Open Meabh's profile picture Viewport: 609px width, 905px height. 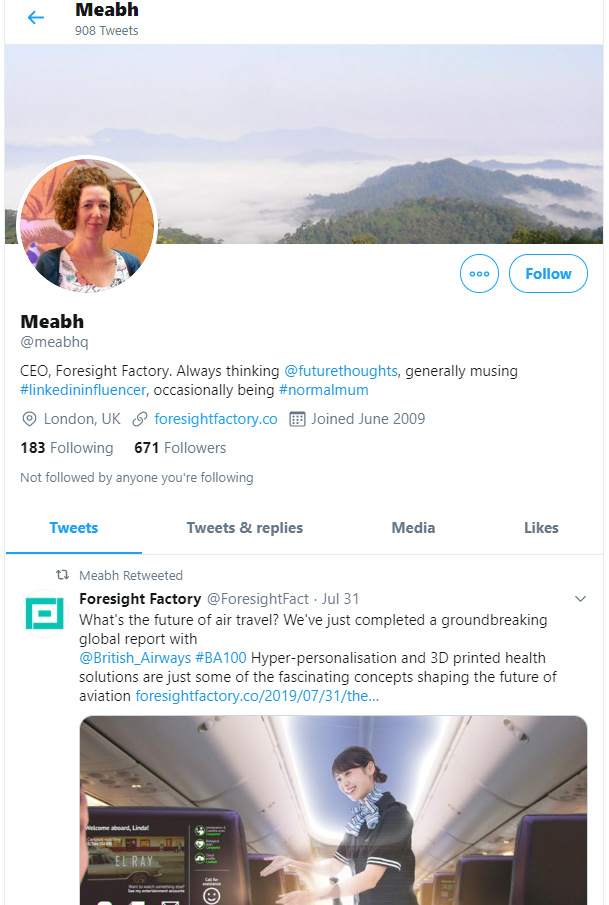coord(87,225)
